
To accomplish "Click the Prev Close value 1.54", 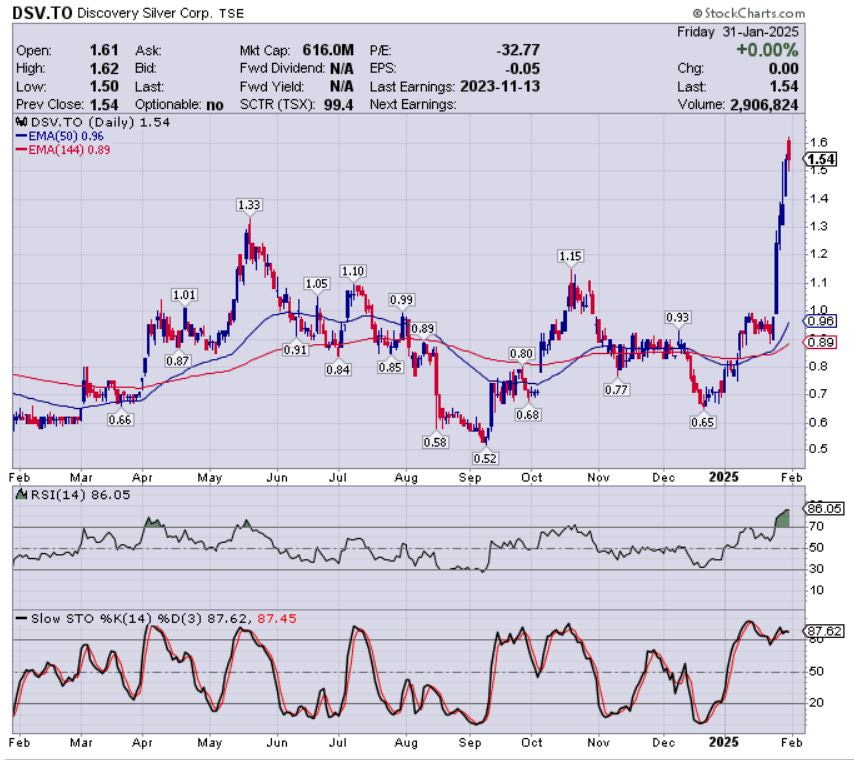I will [104, 105].
